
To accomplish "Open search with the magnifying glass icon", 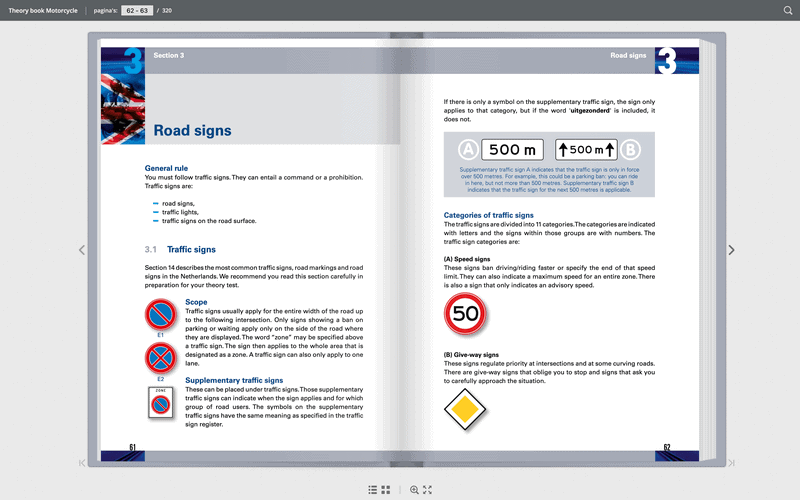I will [x=788, y=10].
